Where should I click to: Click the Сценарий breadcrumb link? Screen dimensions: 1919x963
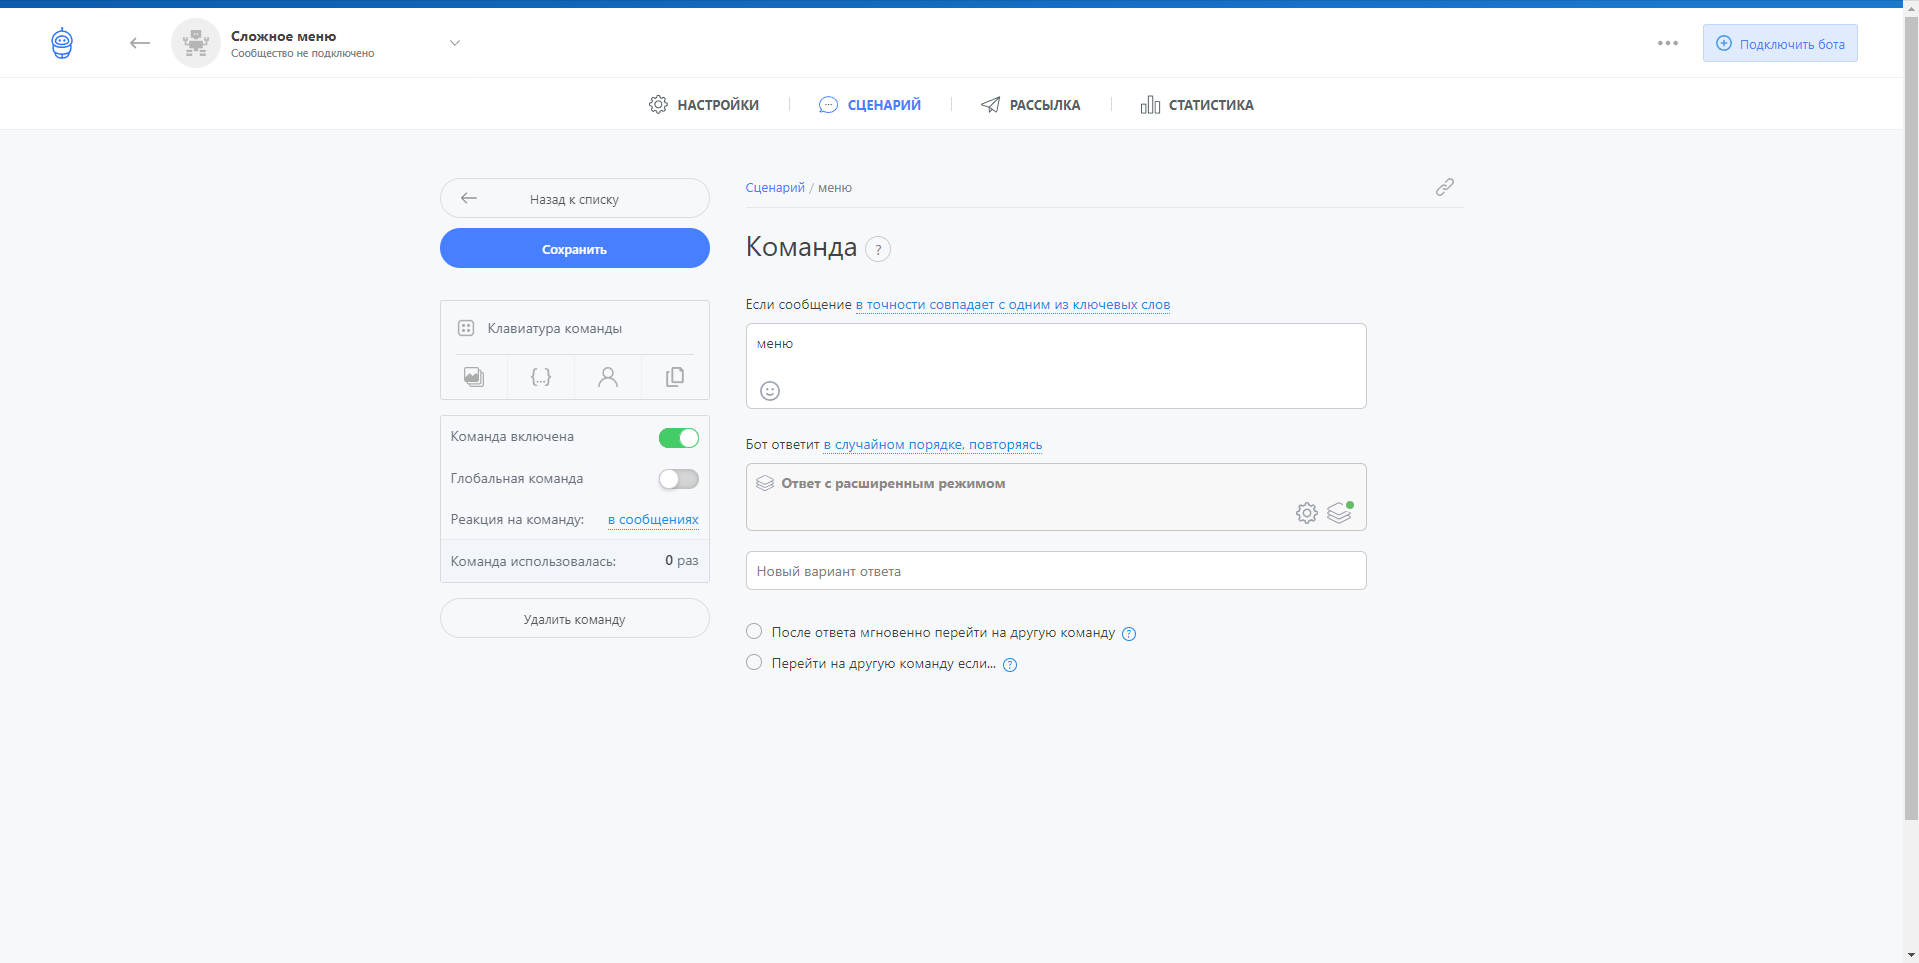[x=775, y=188]
